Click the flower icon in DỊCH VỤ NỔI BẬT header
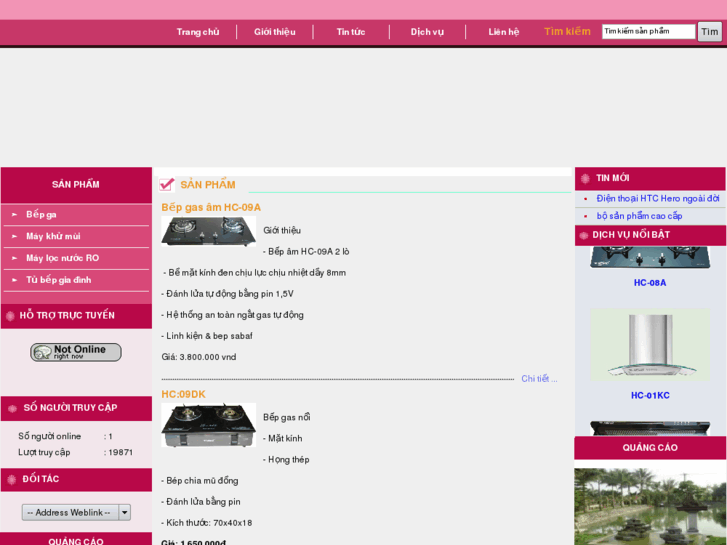The image size is (727, 545). 584,235
